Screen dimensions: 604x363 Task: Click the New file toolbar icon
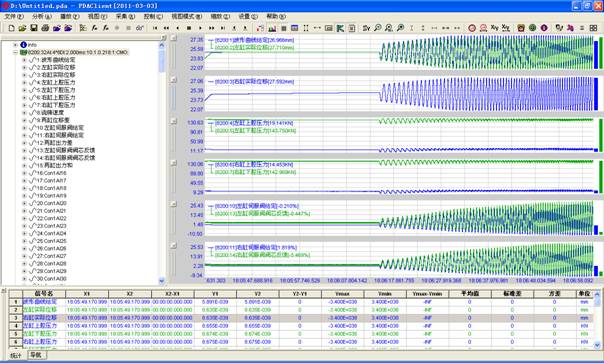point(12,28)
